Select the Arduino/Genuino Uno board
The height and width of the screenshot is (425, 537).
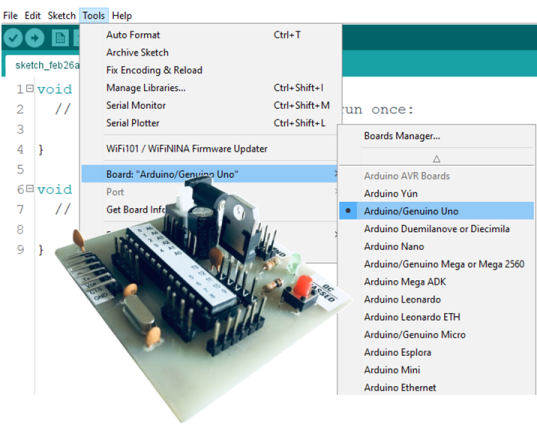pyautogui.click(x=436, y=211)
